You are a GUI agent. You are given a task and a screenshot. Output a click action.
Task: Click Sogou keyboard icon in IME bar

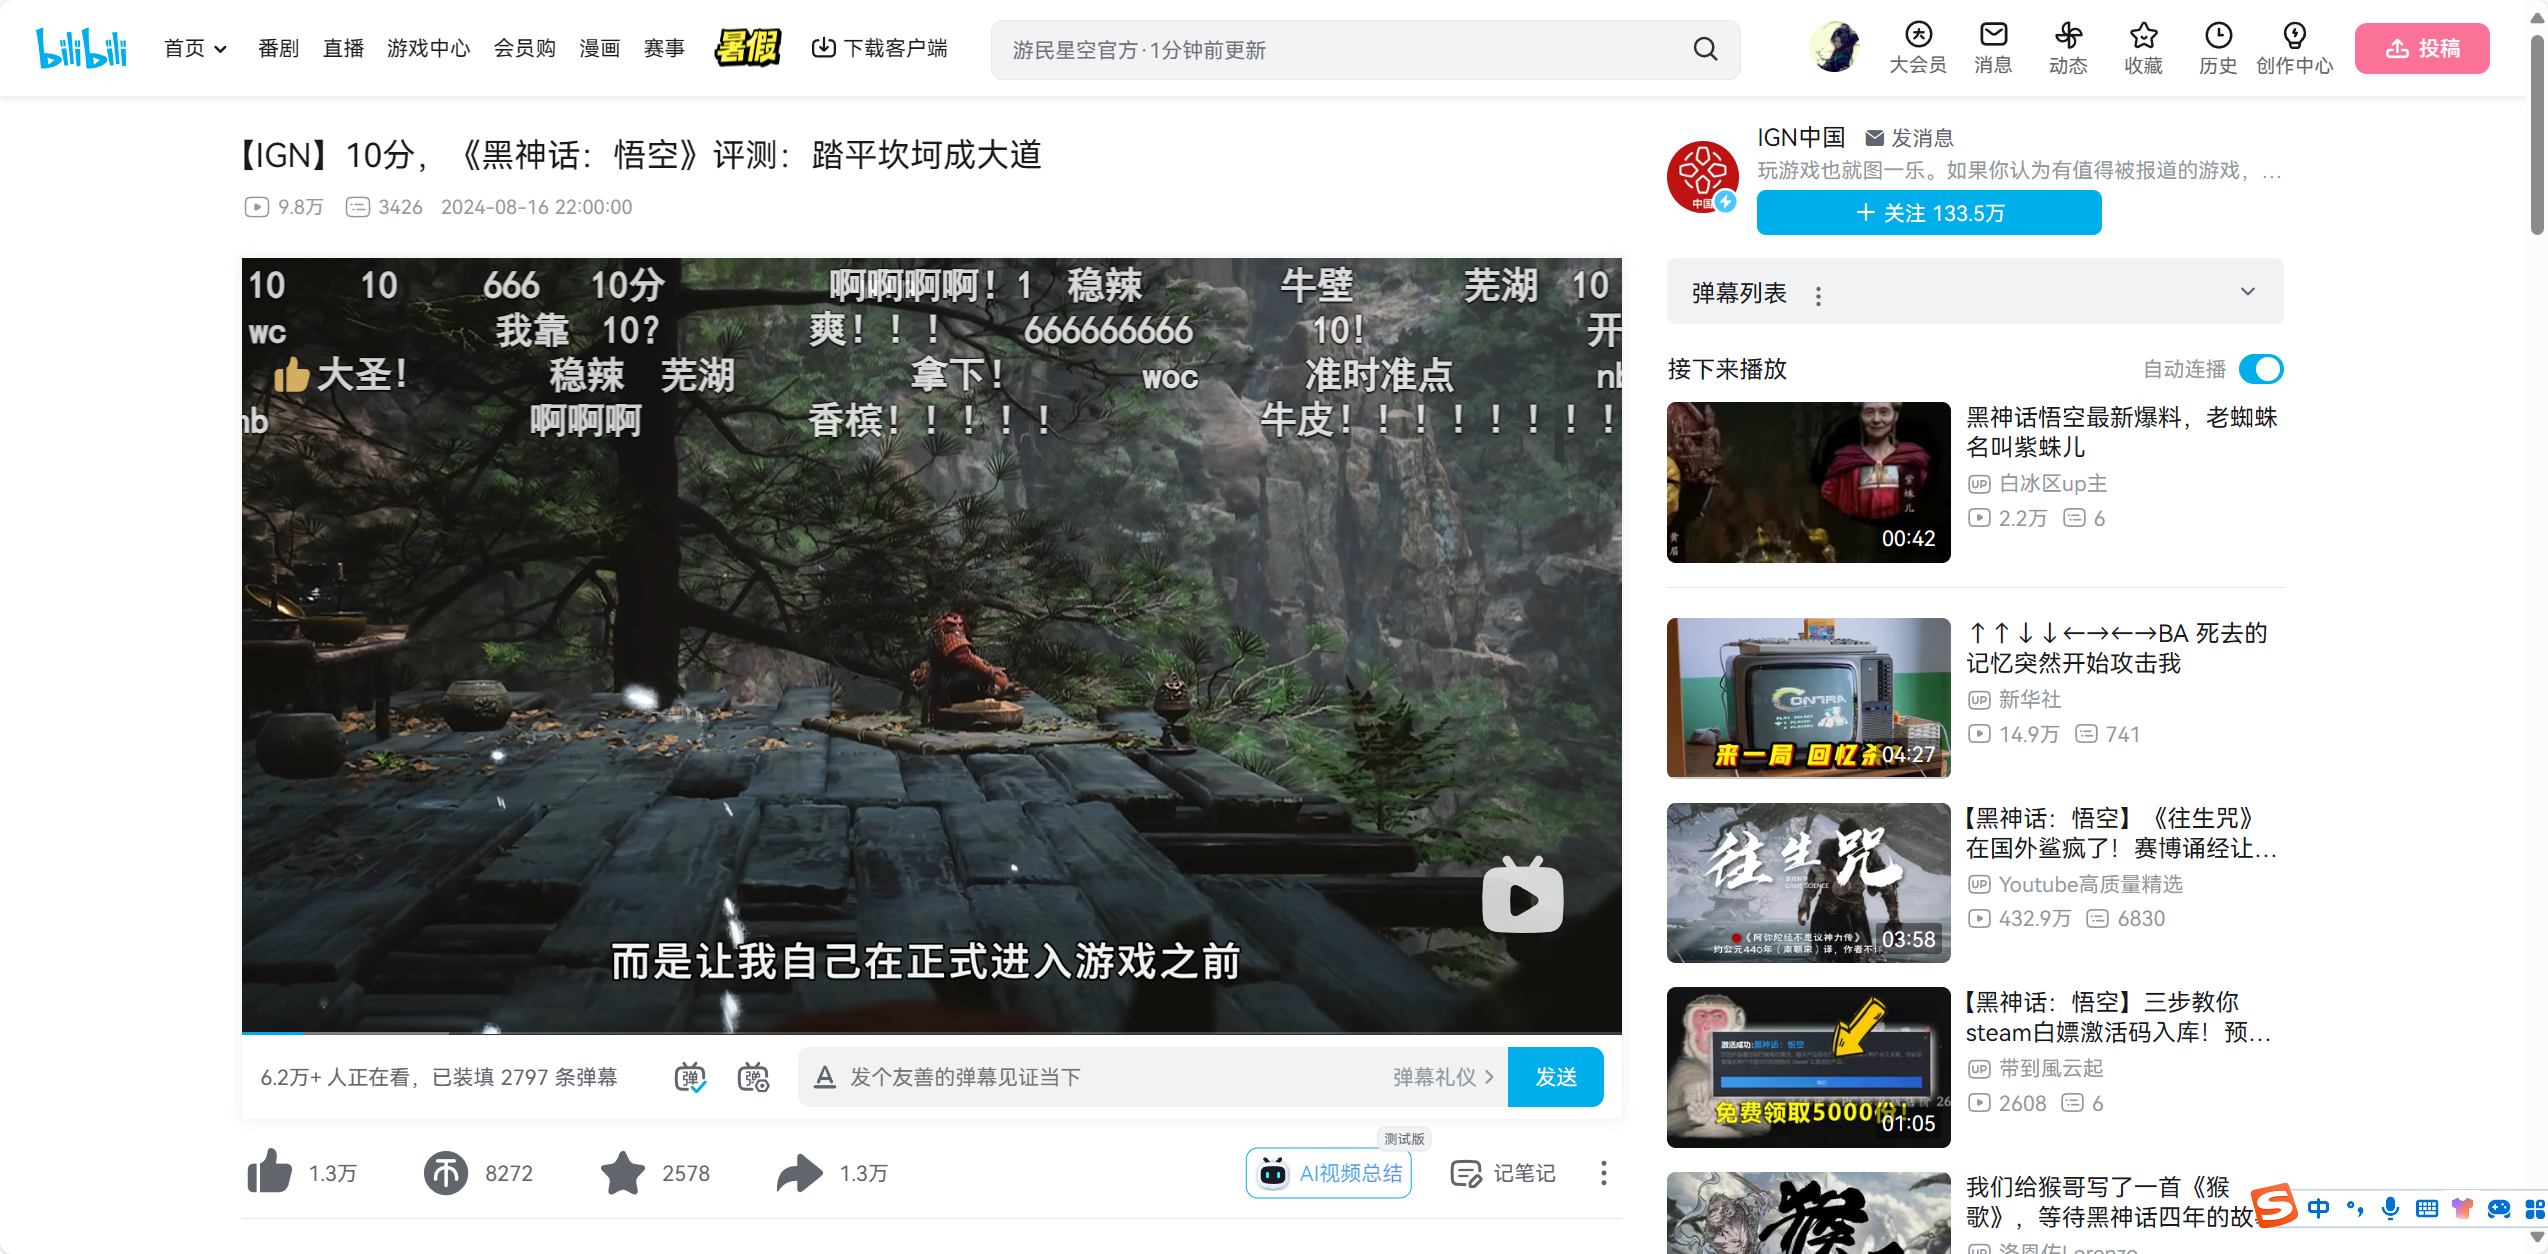click(2426, 1208)
